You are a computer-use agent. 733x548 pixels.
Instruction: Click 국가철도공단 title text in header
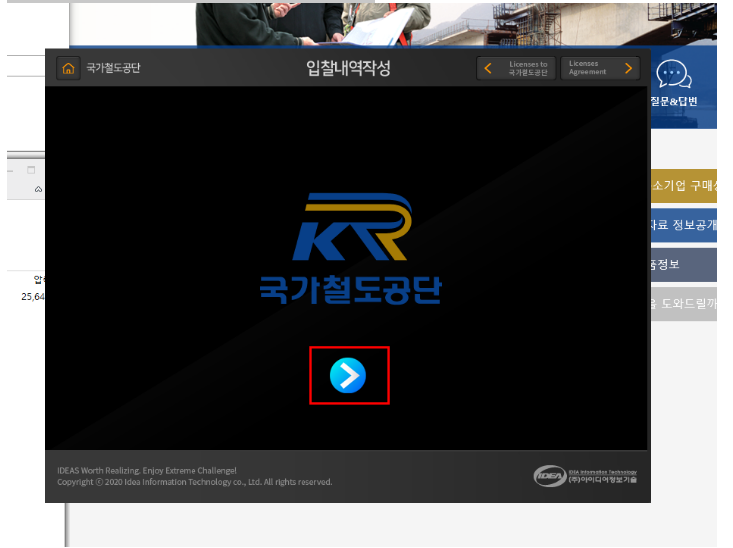pyautogui.click(x=113, y=68)
